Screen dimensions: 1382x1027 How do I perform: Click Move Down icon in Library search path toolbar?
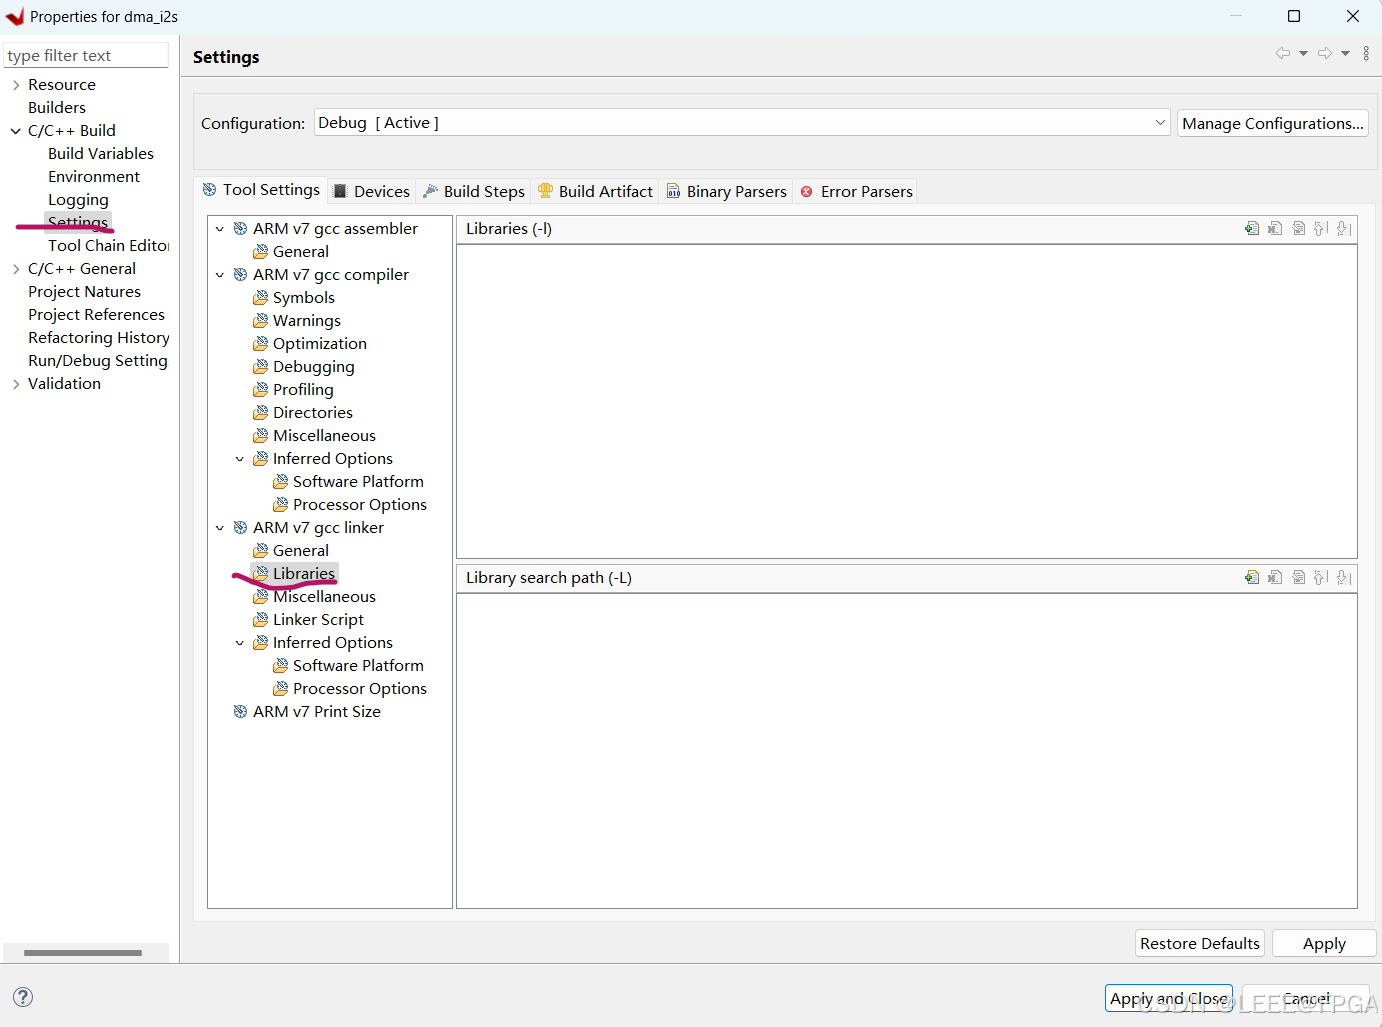1344,577
